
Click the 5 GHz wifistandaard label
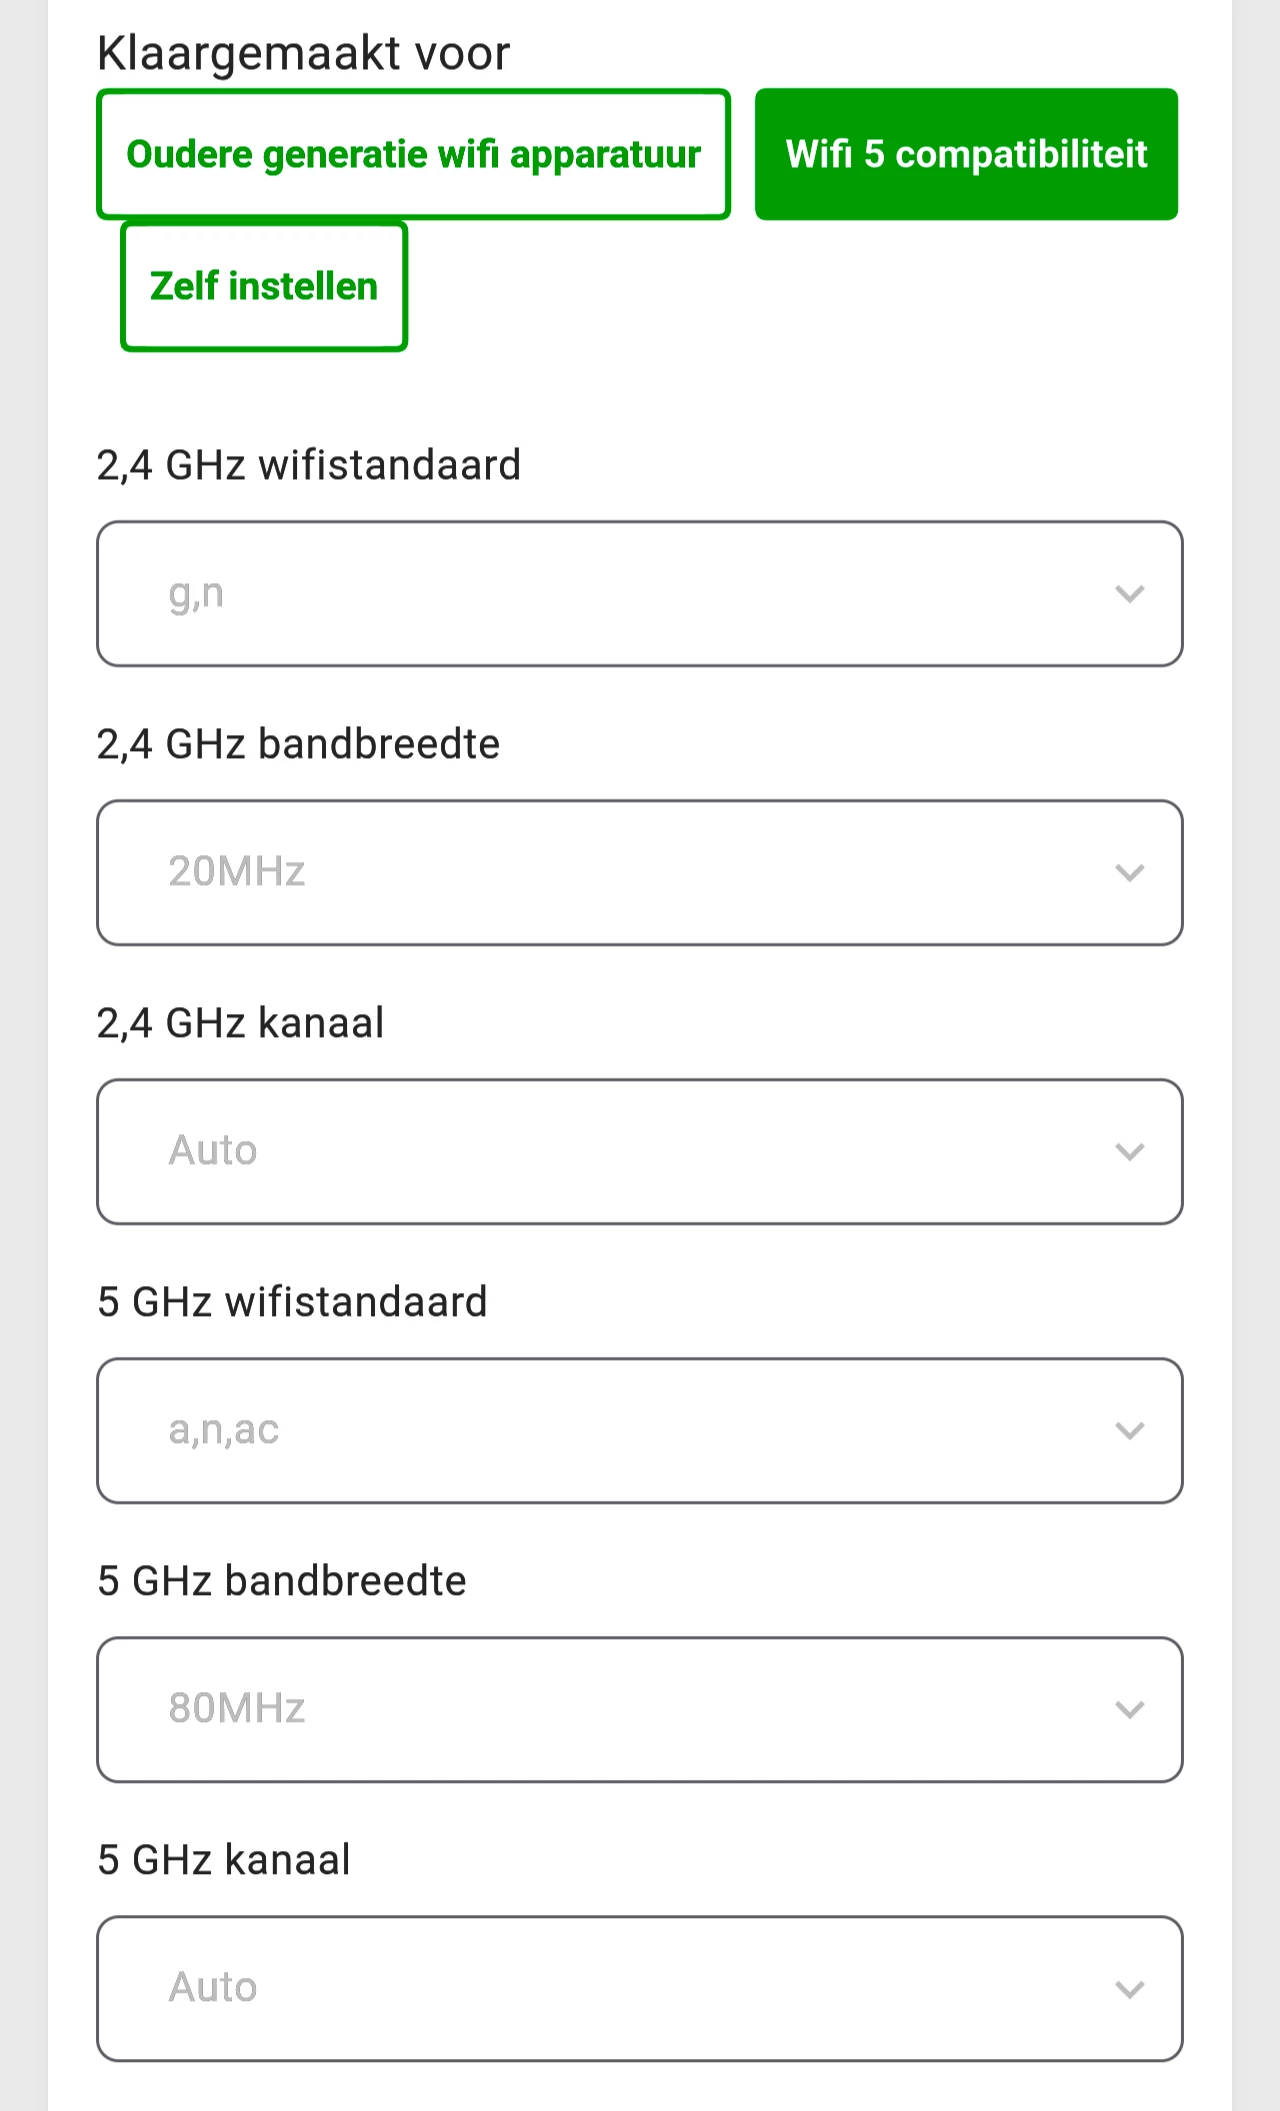(x=292, y=1303)
